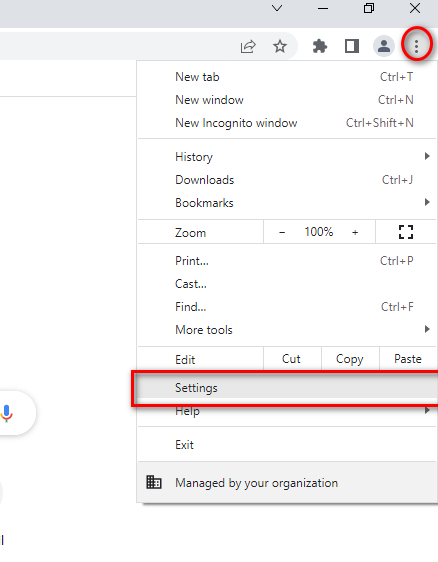This screenshot has height=562, width=438.
Task: Click the share page icon
Action: [248, 46]
